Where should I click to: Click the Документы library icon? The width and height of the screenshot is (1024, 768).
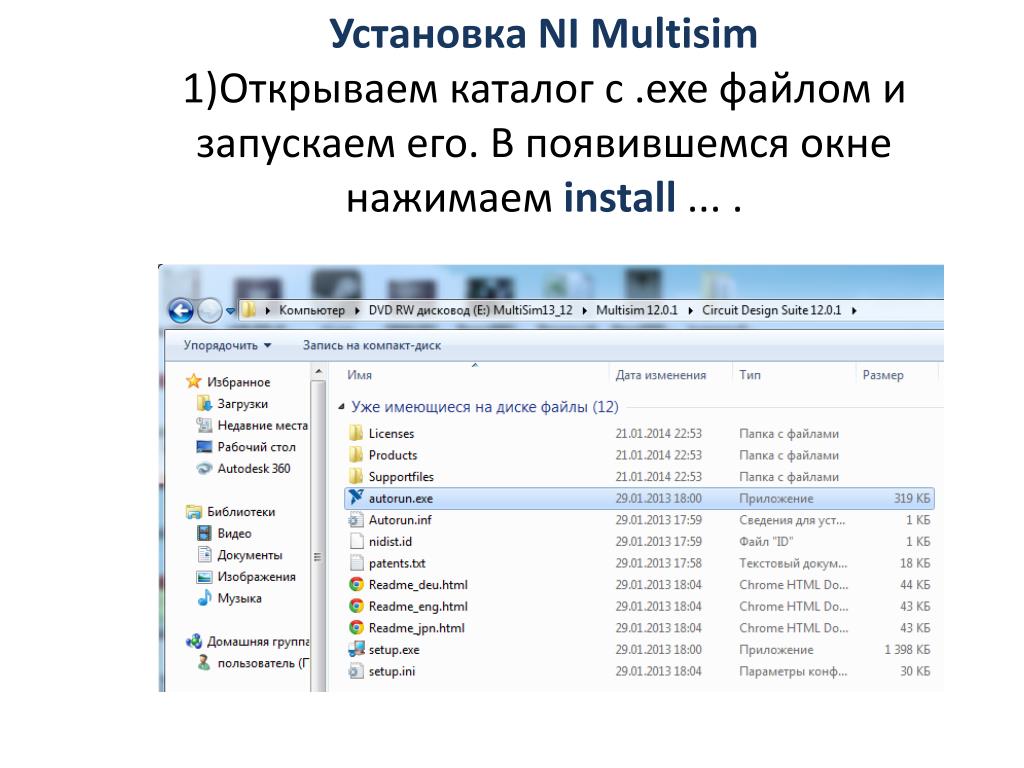tap(204, 554)
